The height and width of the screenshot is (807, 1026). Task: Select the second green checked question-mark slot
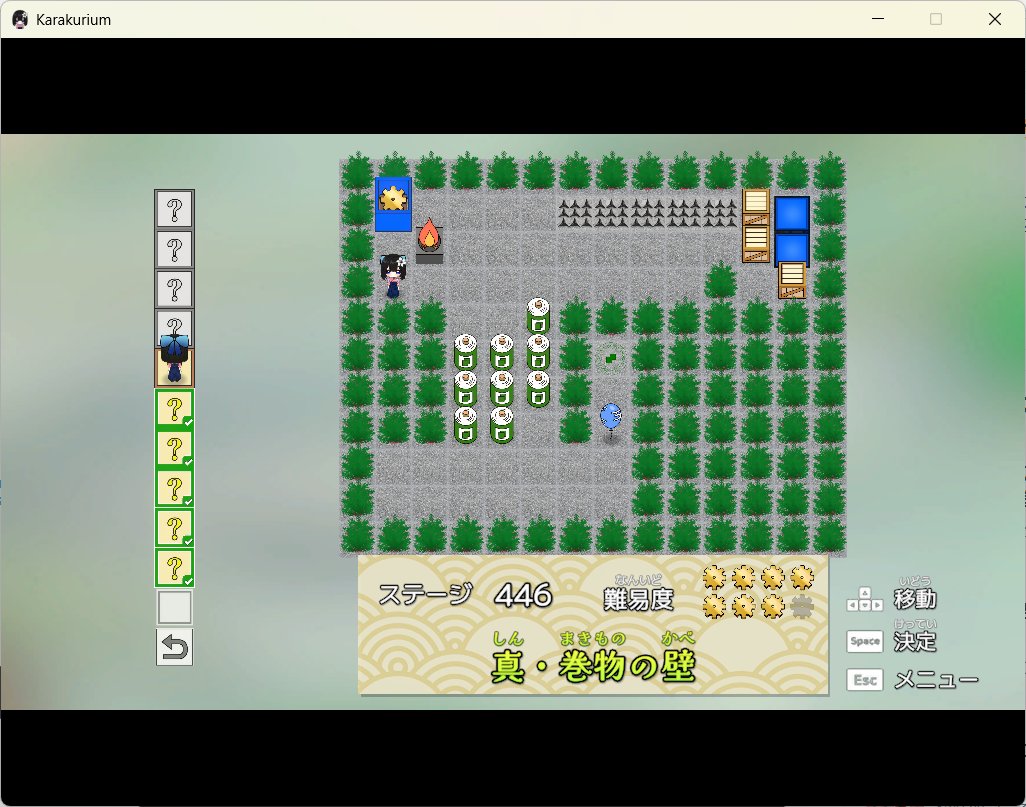174,449
